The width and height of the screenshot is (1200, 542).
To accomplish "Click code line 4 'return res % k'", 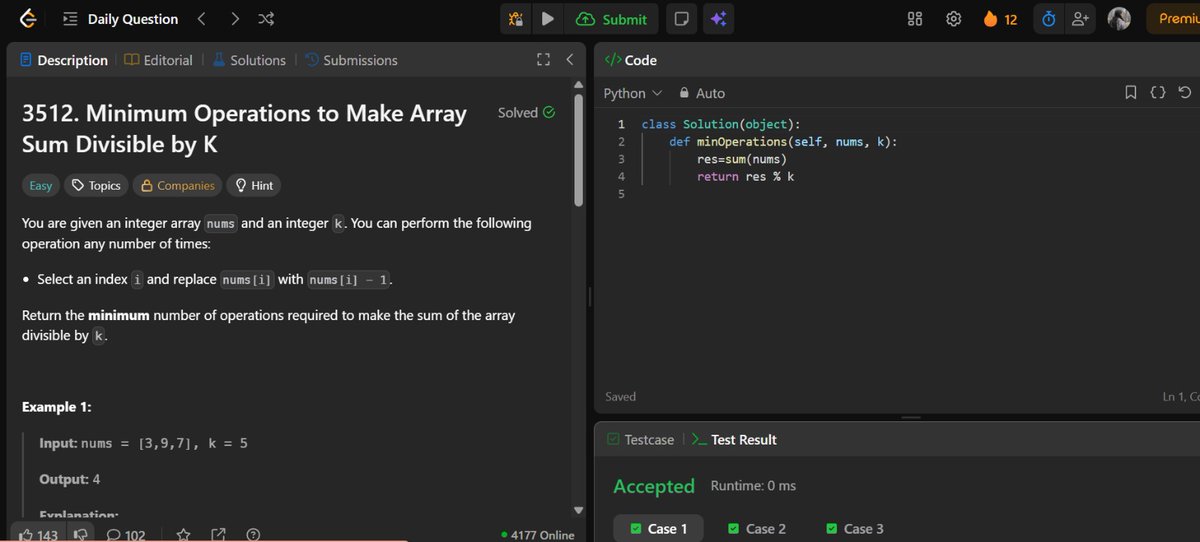I will coord(746,176).
